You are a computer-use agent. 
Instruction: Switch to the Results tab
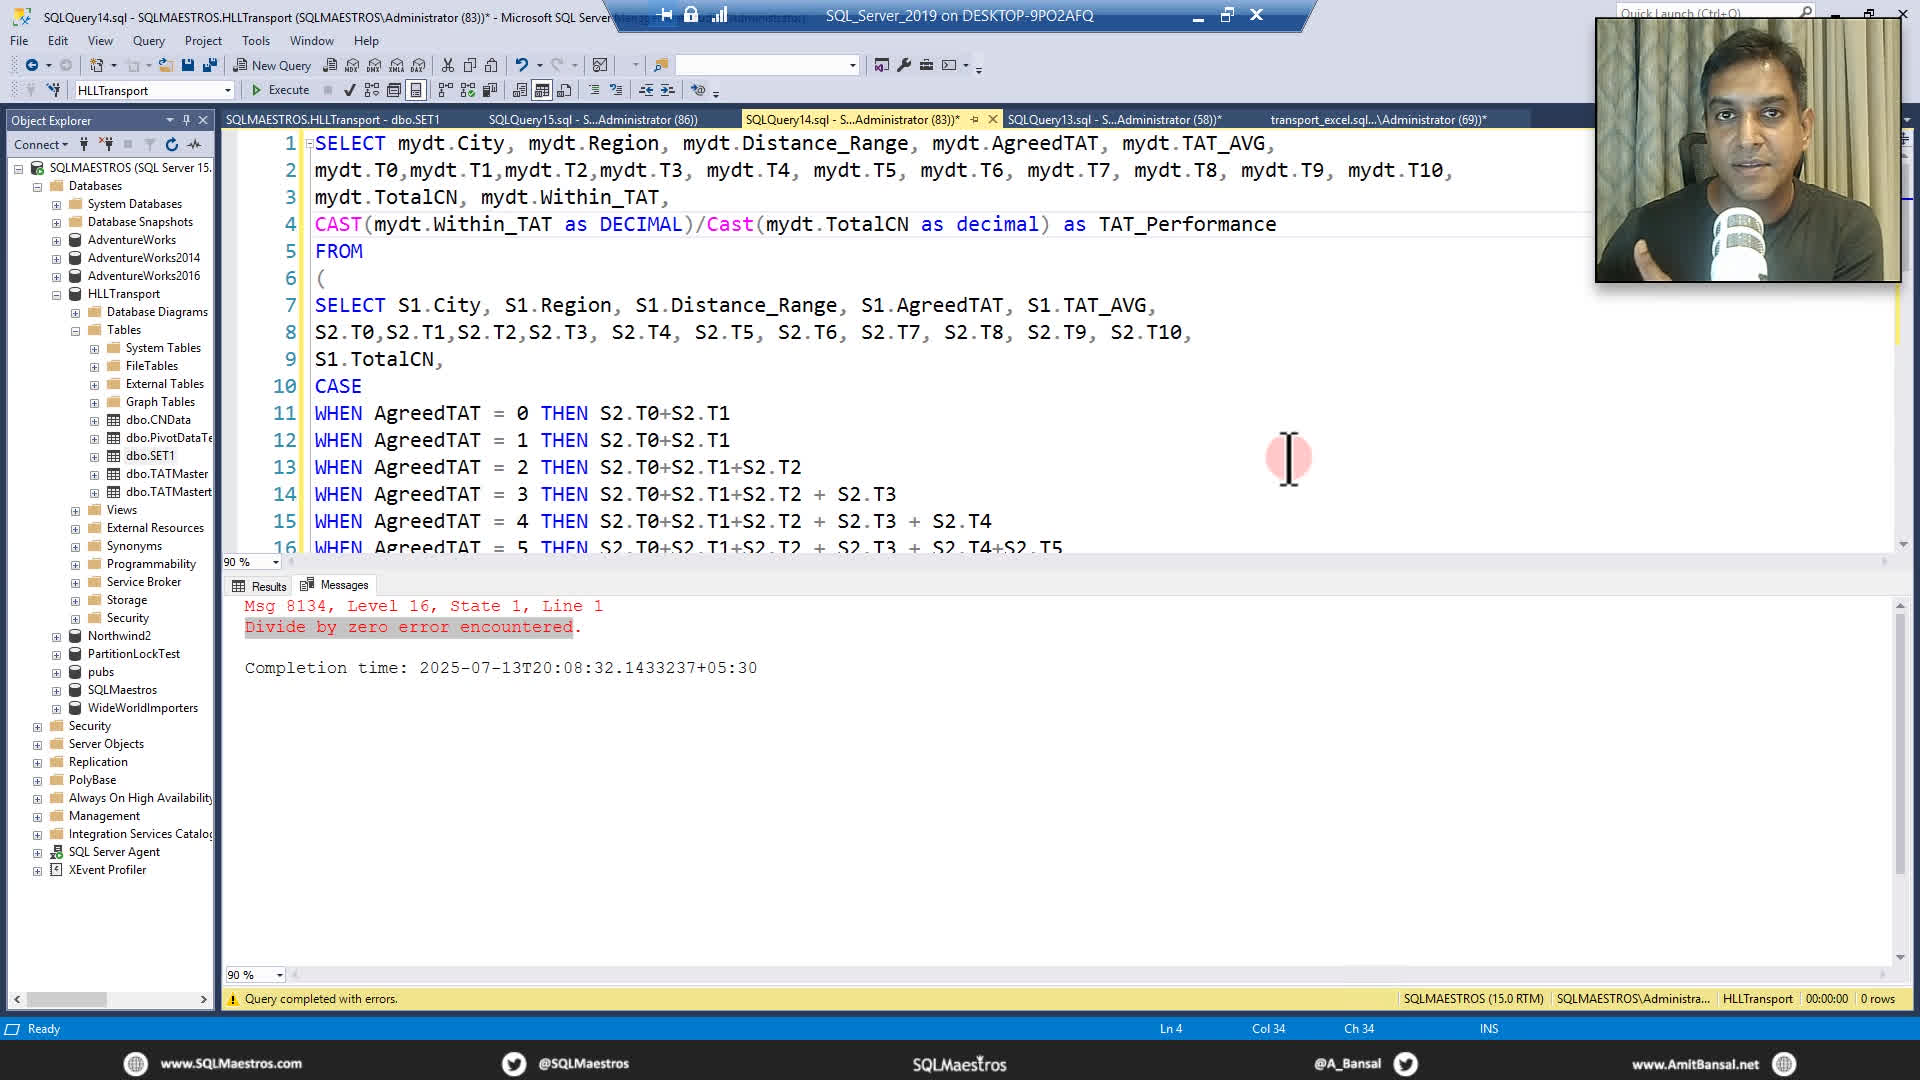pyautogui.click(x=260, y=586)
